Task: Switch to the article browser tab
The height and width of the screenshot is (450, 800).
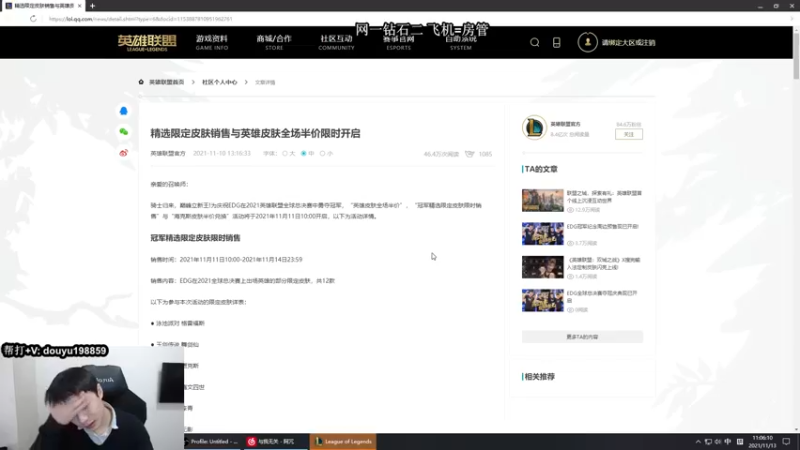Action: [42, 6]
